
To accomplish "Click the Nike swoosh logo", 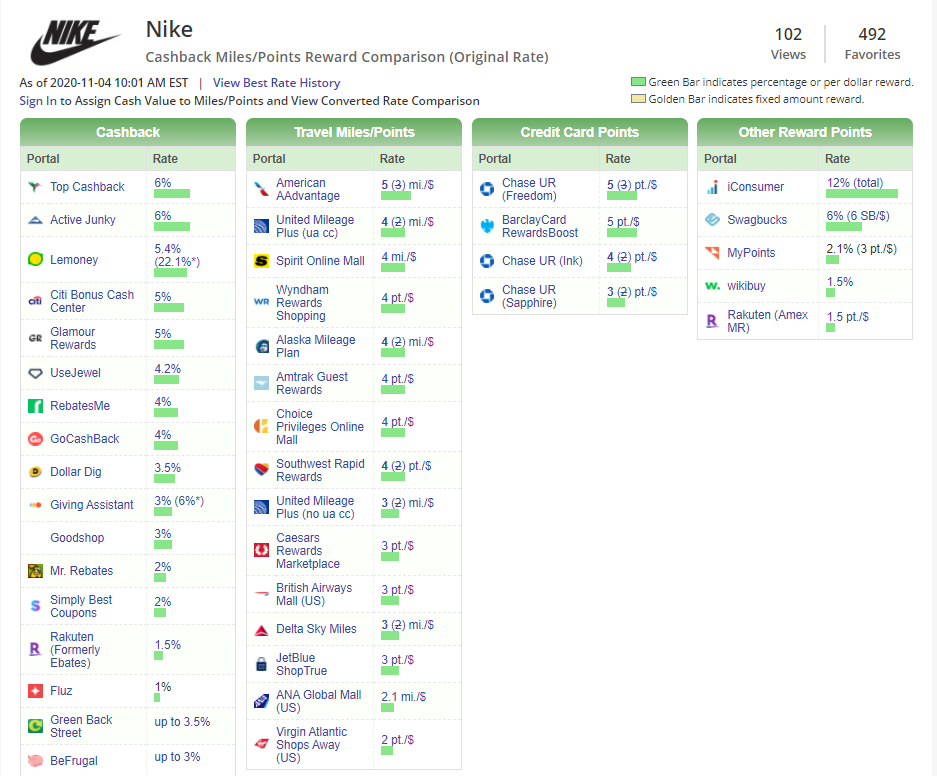I will (x=76, y=43).
